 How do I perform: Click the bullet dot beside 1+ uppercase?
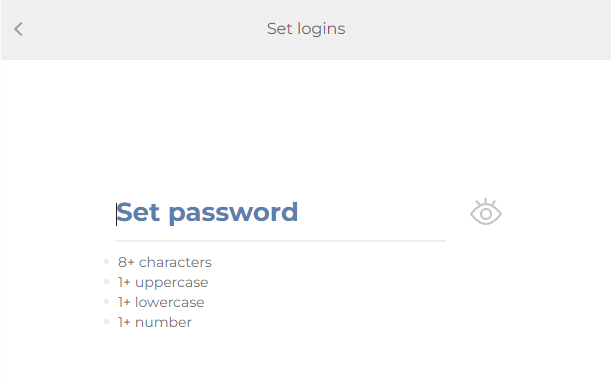[106, 281]
